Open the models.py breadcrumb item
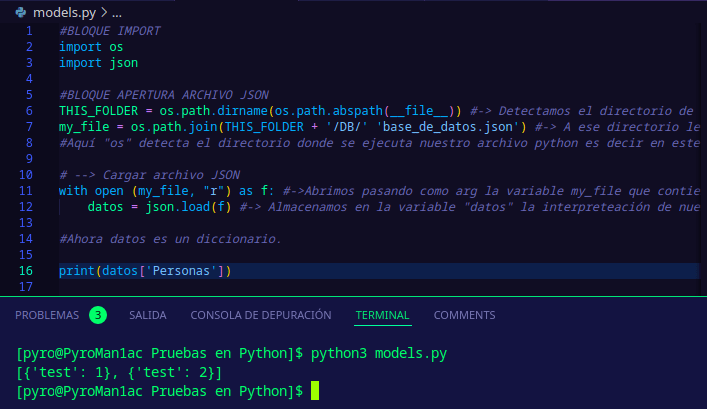 pyautogui.click(x=63, y=13)
